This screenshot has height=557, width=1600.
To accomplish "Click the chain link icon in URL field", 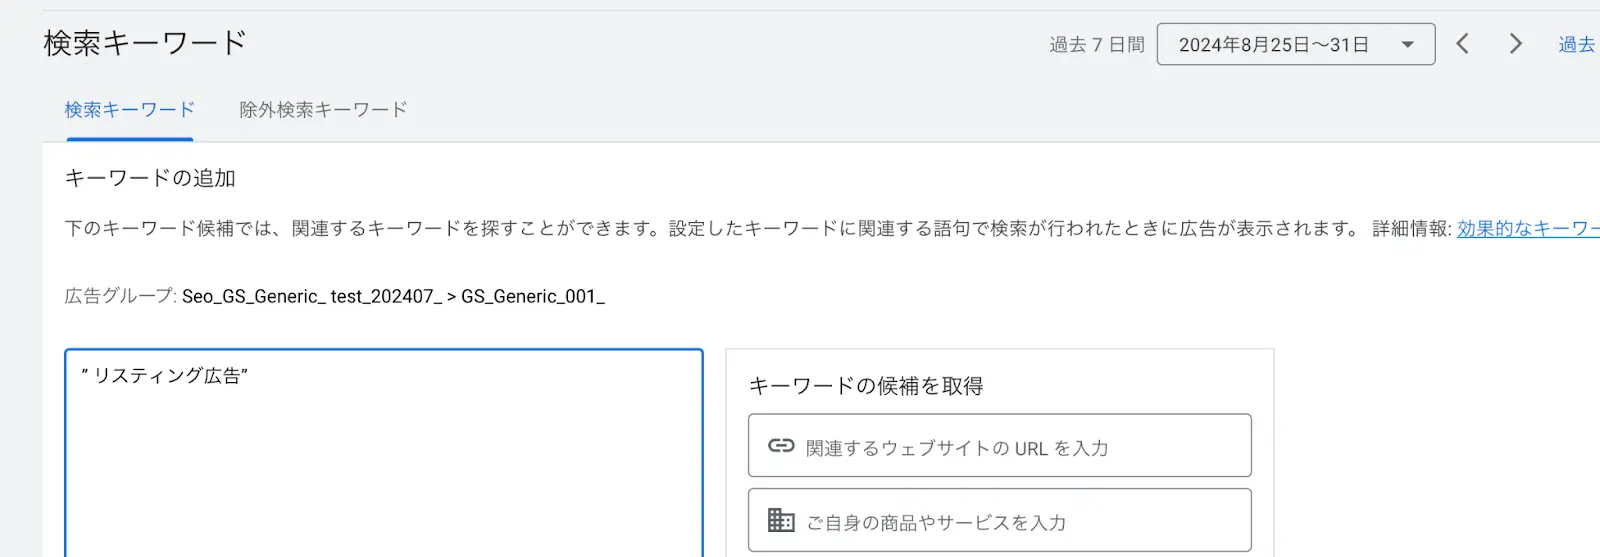I will coord(781,446).
